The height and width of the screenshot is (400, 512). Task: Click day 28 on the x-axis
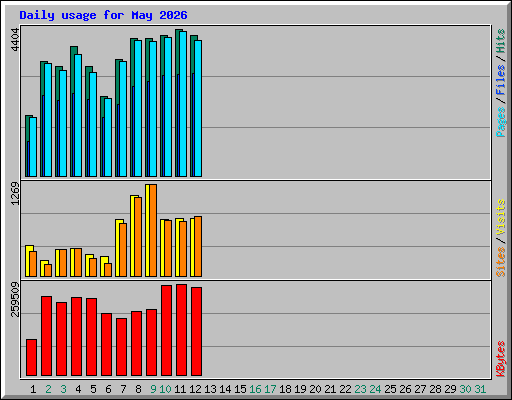(435, 389)
